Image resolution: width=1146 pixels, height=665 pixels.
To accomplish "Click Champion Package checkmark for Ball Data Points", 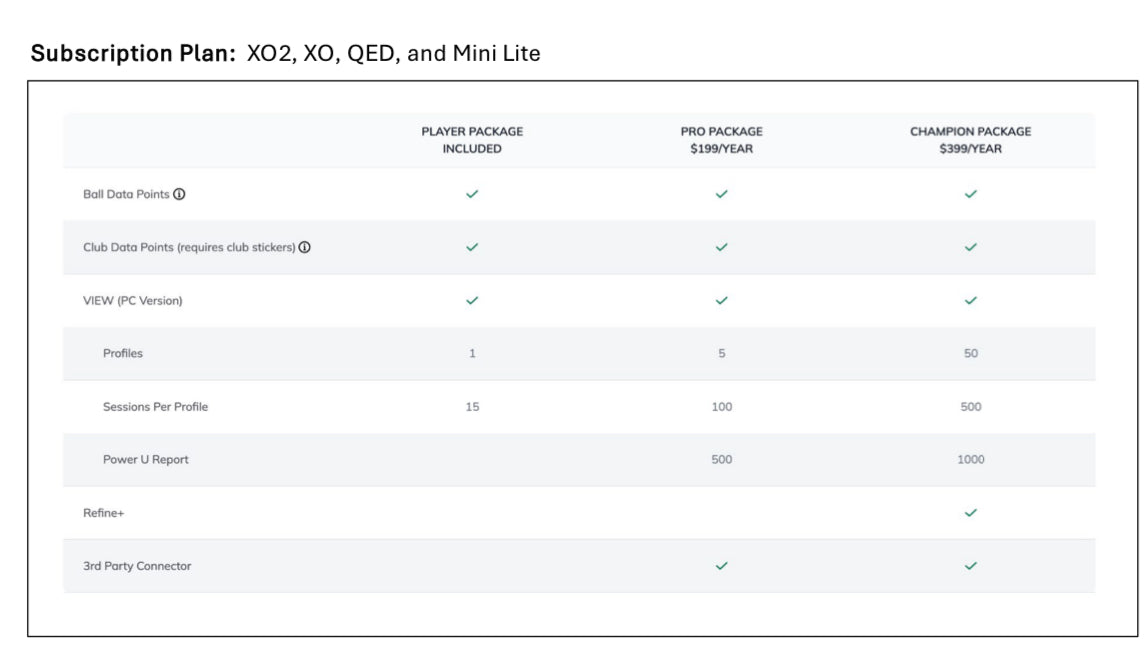I will click(x=970, y=195).
